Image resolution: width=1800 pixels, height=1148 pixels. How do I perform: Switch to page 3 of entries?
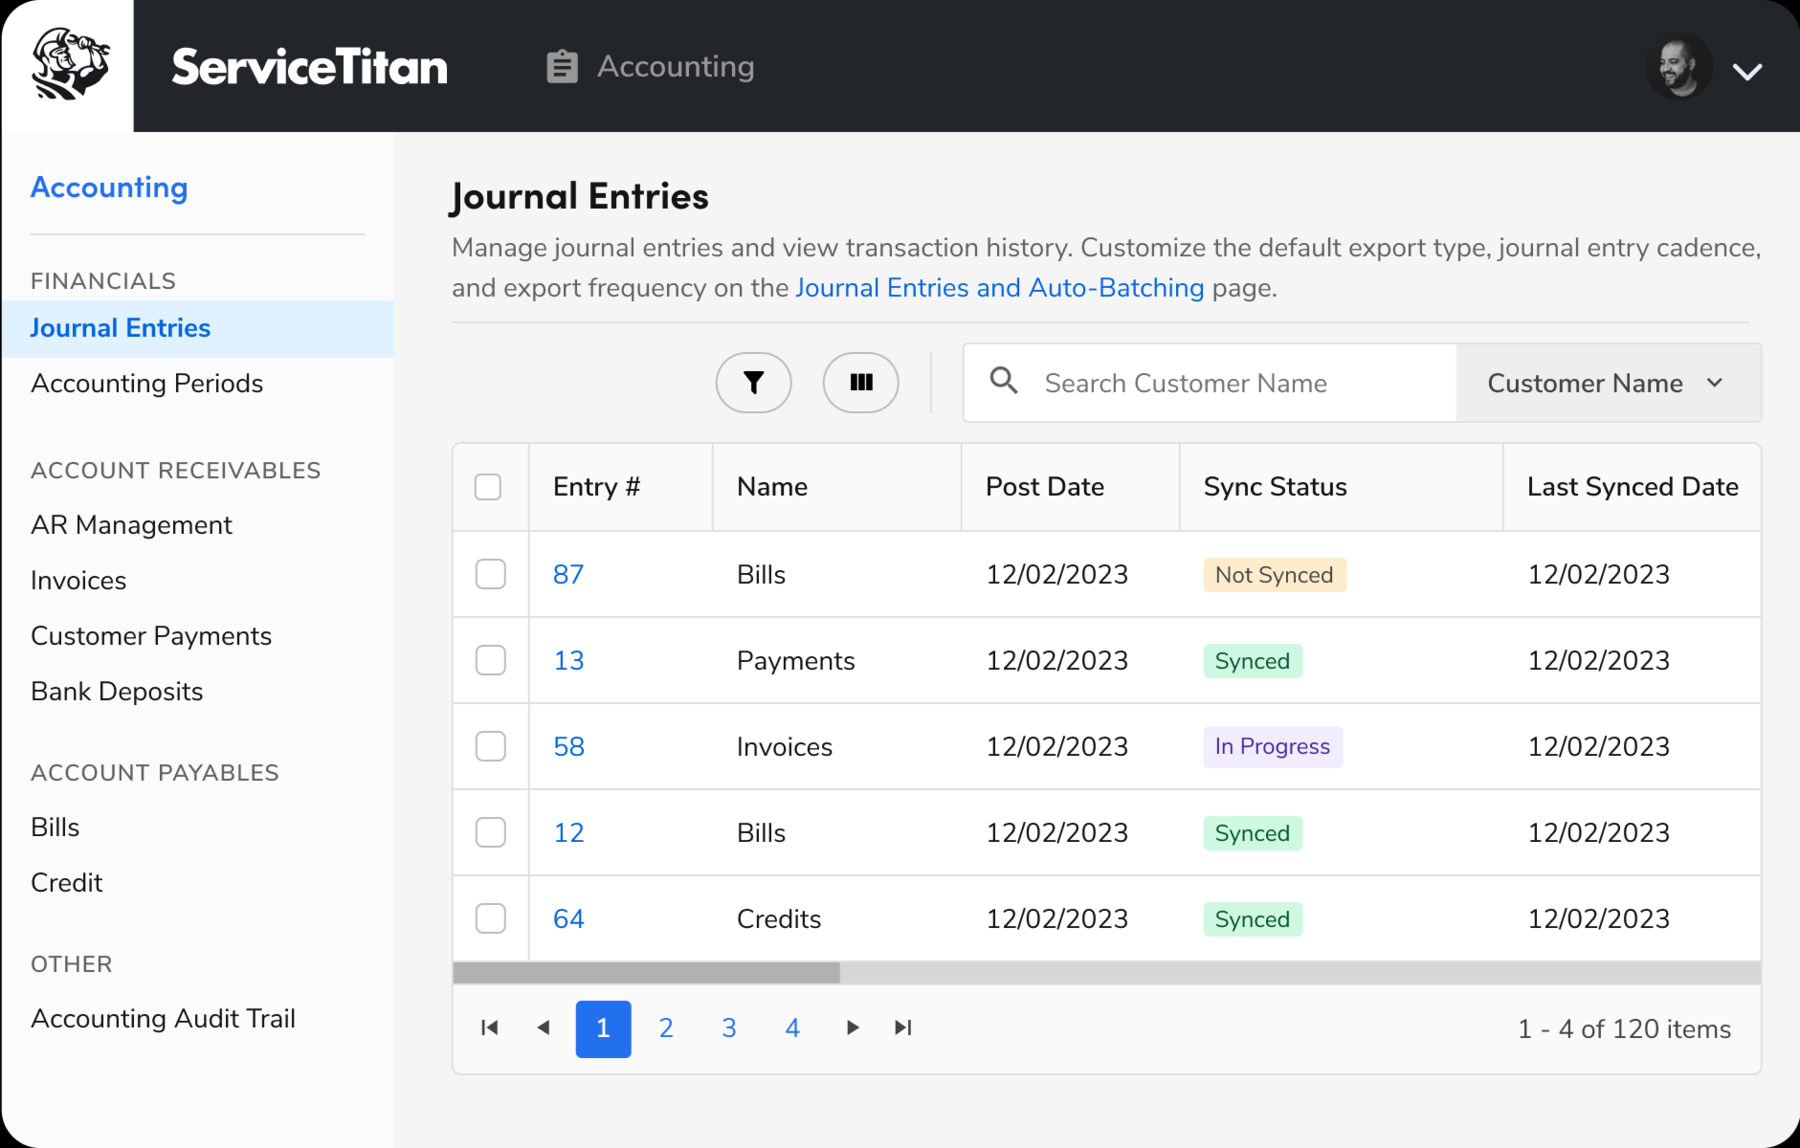tap(729, 1029)
